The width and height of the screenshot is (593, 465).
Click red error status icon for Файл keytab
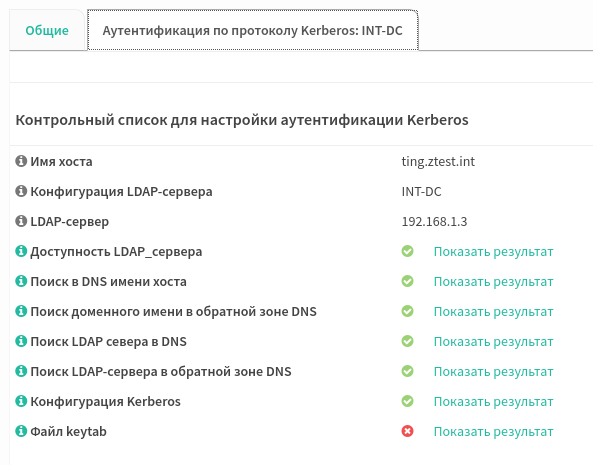(x=407, y=431)
